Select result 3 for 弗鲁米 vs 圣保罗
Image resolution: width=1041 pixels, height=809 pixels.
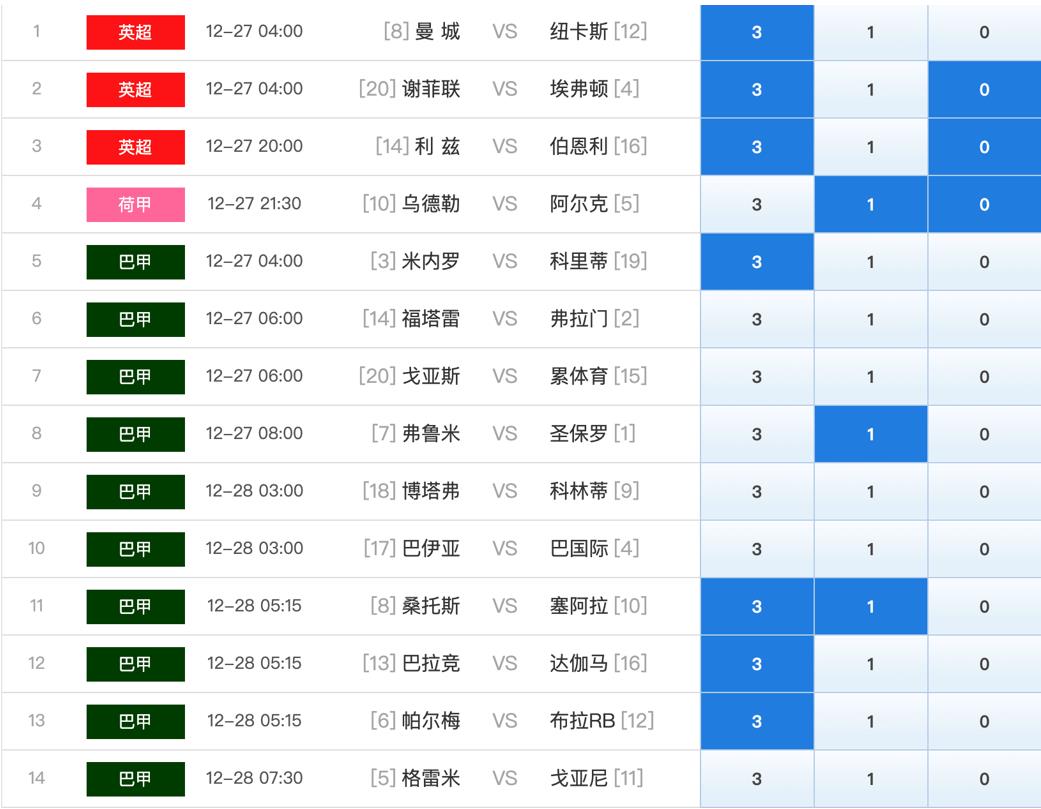coord(757,434)
